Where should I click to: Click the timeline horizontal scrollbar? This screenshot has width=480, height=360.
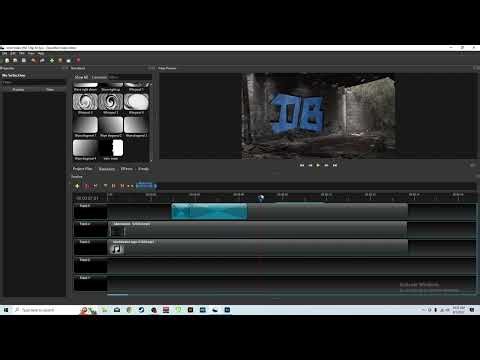117,295
